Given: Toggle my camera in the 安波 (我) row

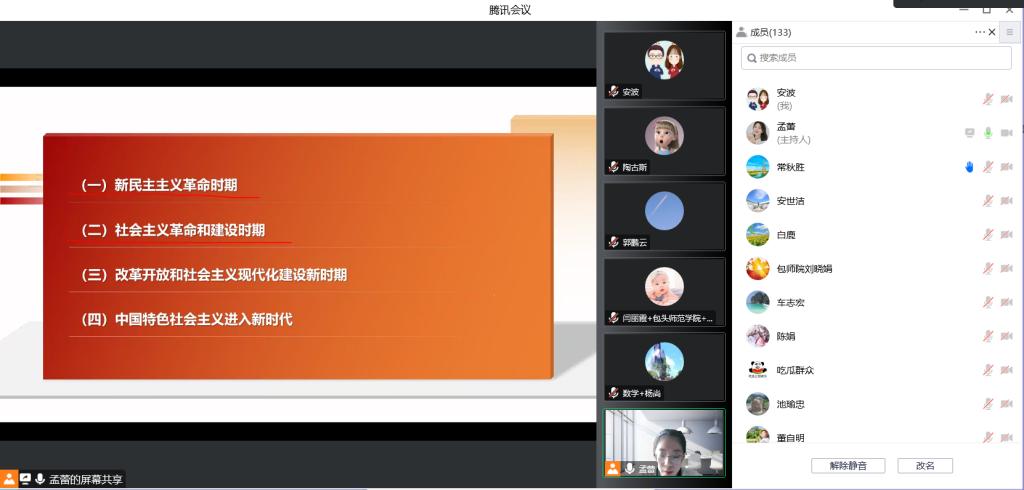Looking at the screenshot, I should coord(1006,99).
